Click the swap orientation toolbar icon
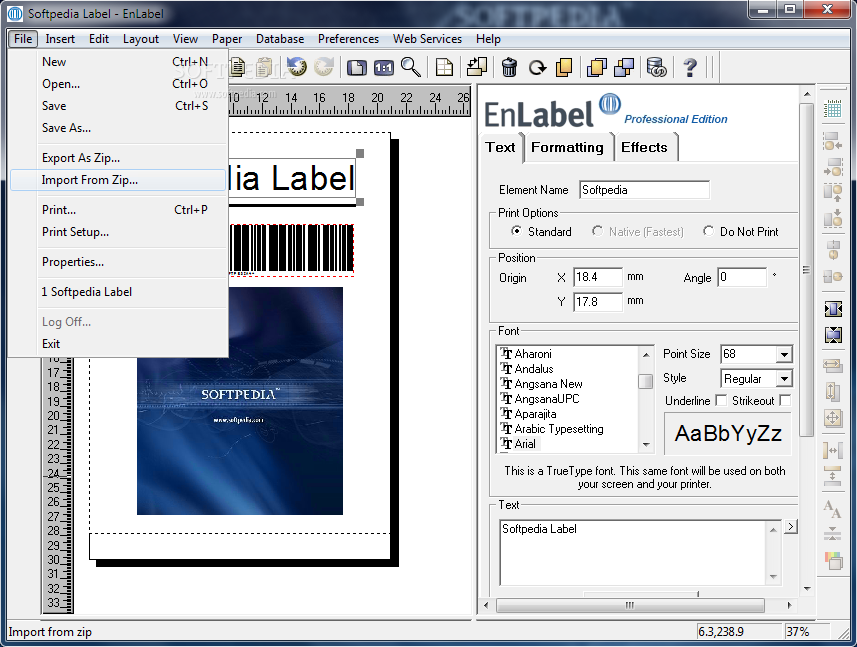This screenshot has width=857, height=647. point(477,67)
